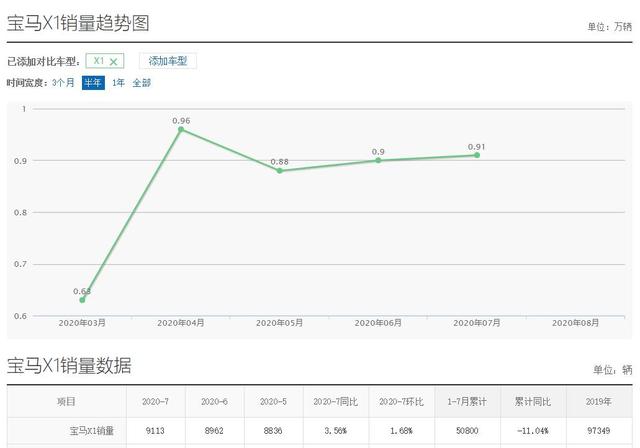Click the 累计同比 column header
The width and height of the screenshot is (640, 448).
(x=533, y=401)
